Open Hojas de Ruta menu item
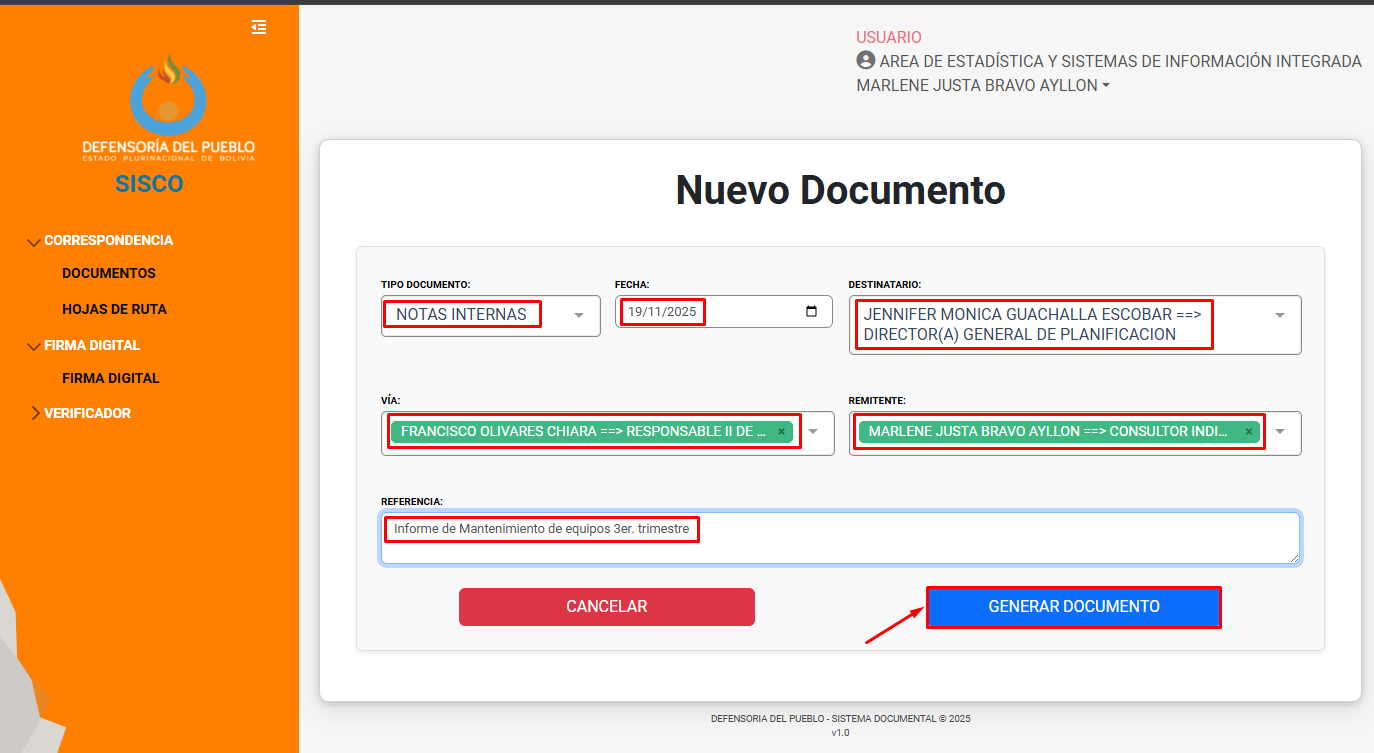Image resolution: width=1374 pixels, height=753 pixels. tap(114, 309)
